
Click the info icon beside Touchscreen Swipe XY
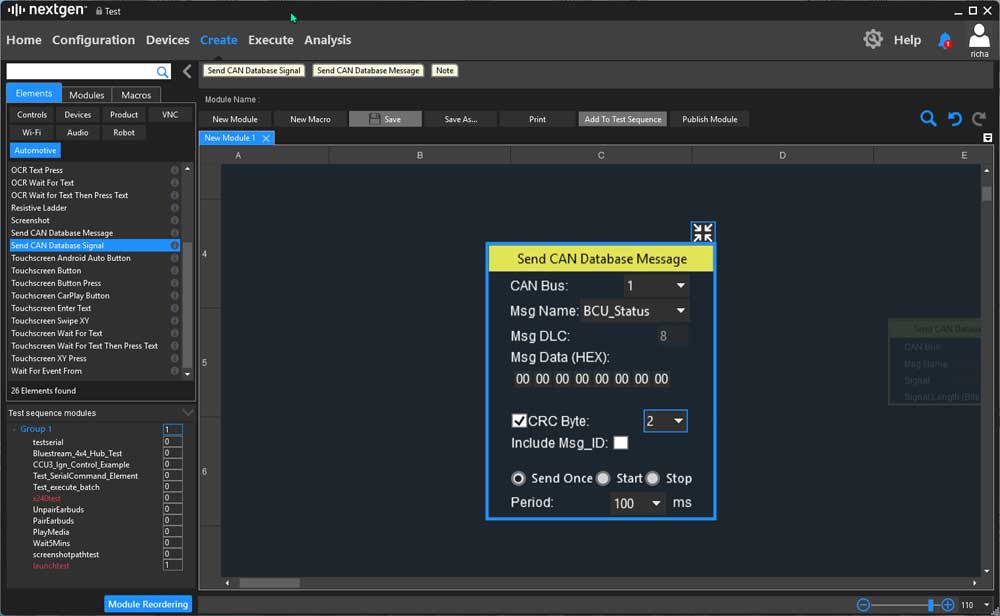click(174, 321)
